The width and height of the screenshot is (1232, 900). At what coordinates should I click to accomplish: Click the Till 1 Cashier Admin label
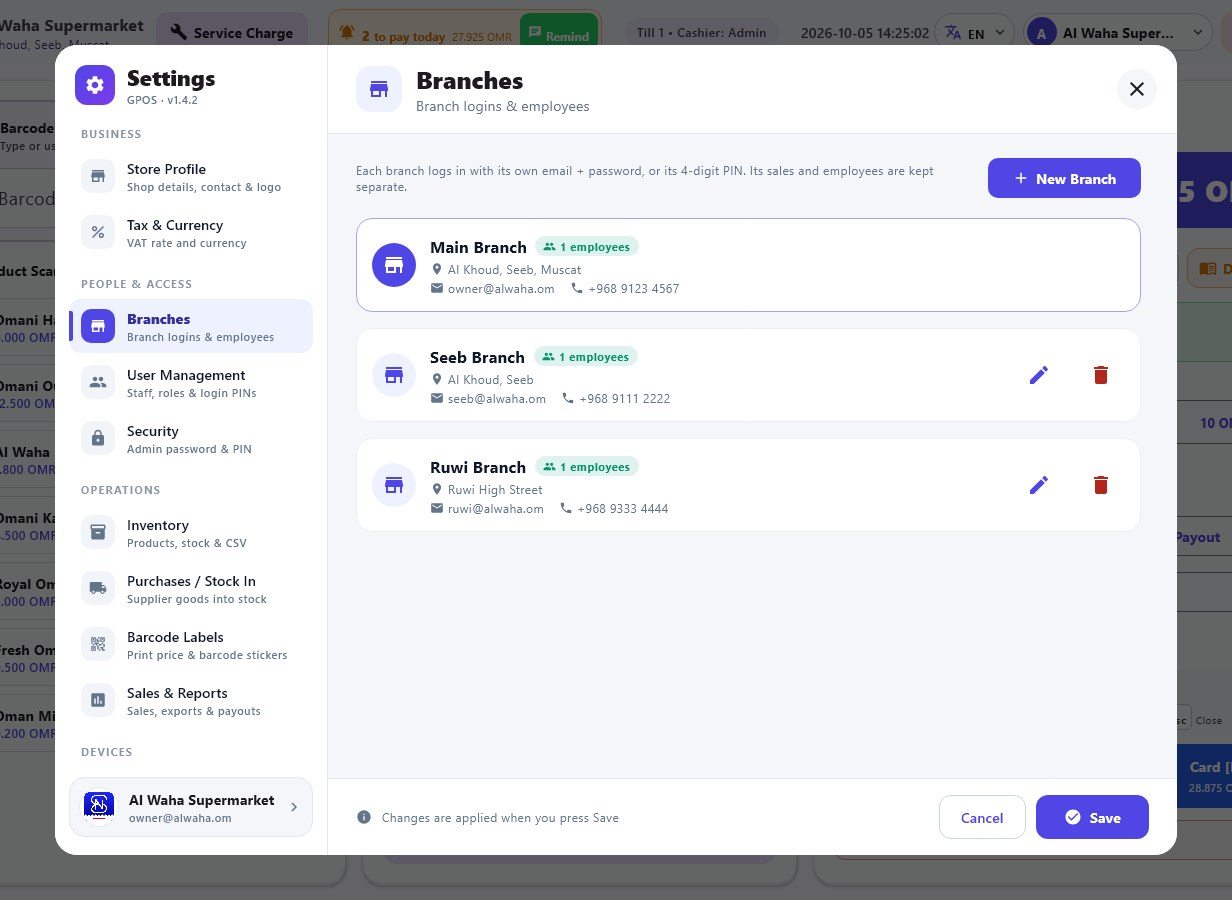click(702, 32)
